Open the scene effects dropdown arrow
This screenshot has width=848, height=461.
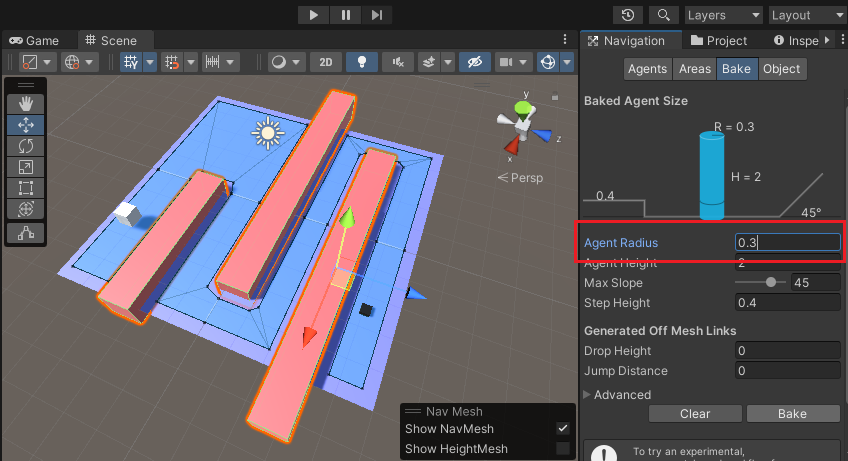(x=448, y=62)
